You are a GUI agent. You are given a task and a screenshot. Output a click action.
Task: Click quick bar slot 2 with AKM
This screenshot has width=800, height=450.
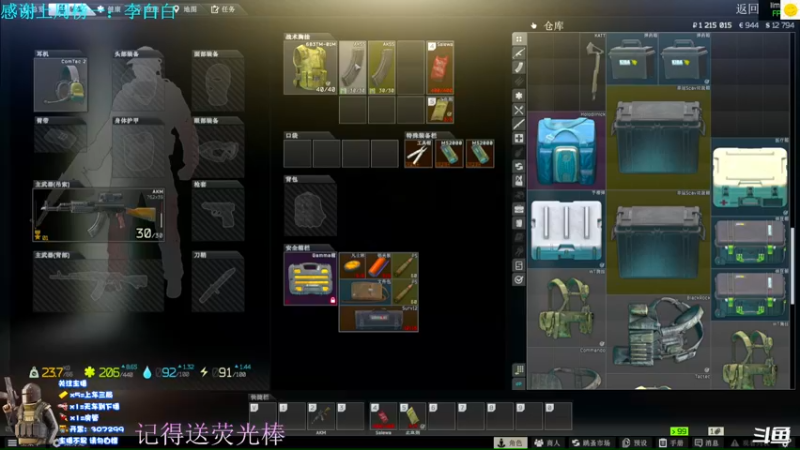coord(321,415)
